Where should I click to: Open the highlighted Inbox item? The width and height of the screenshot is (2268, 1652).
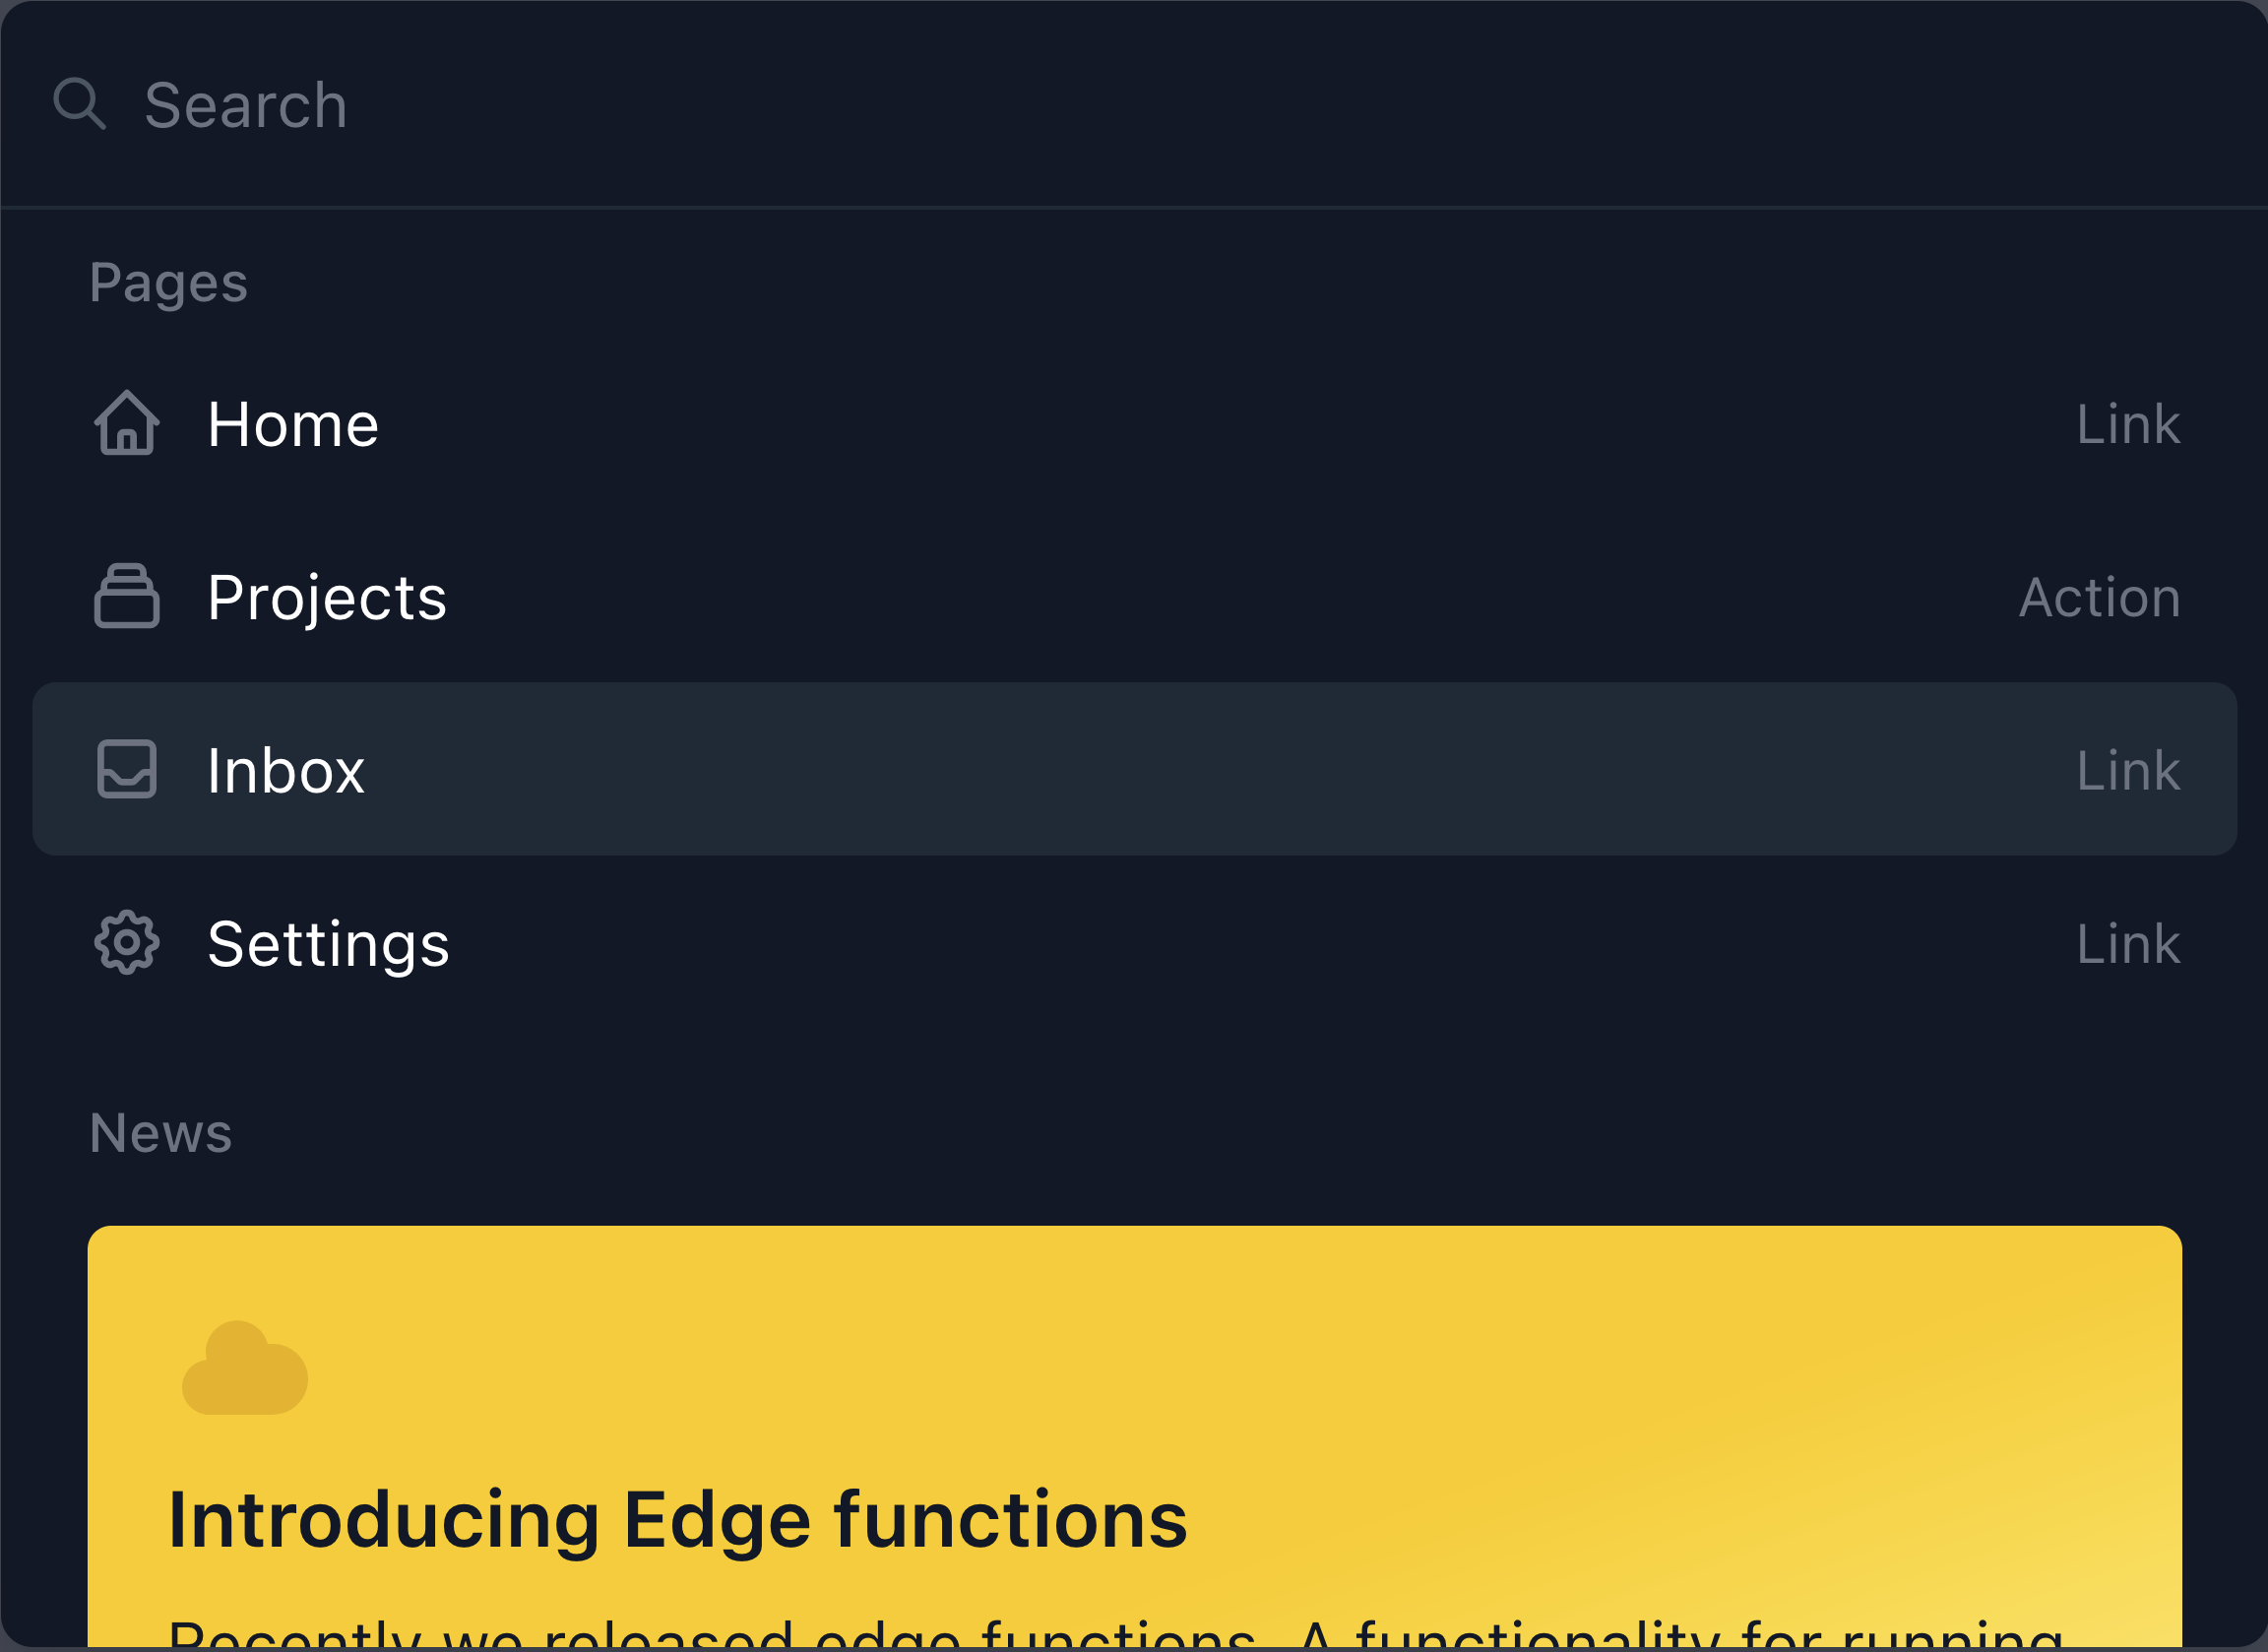point(1134,769)
